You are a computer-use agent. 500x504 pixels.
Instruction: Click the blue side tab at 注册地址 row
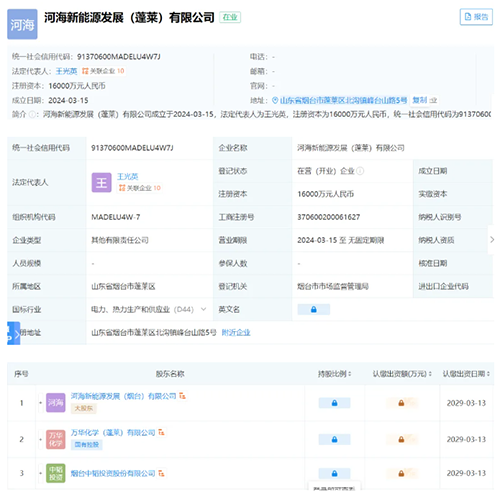pyautogui.click(x=13, y=333)
